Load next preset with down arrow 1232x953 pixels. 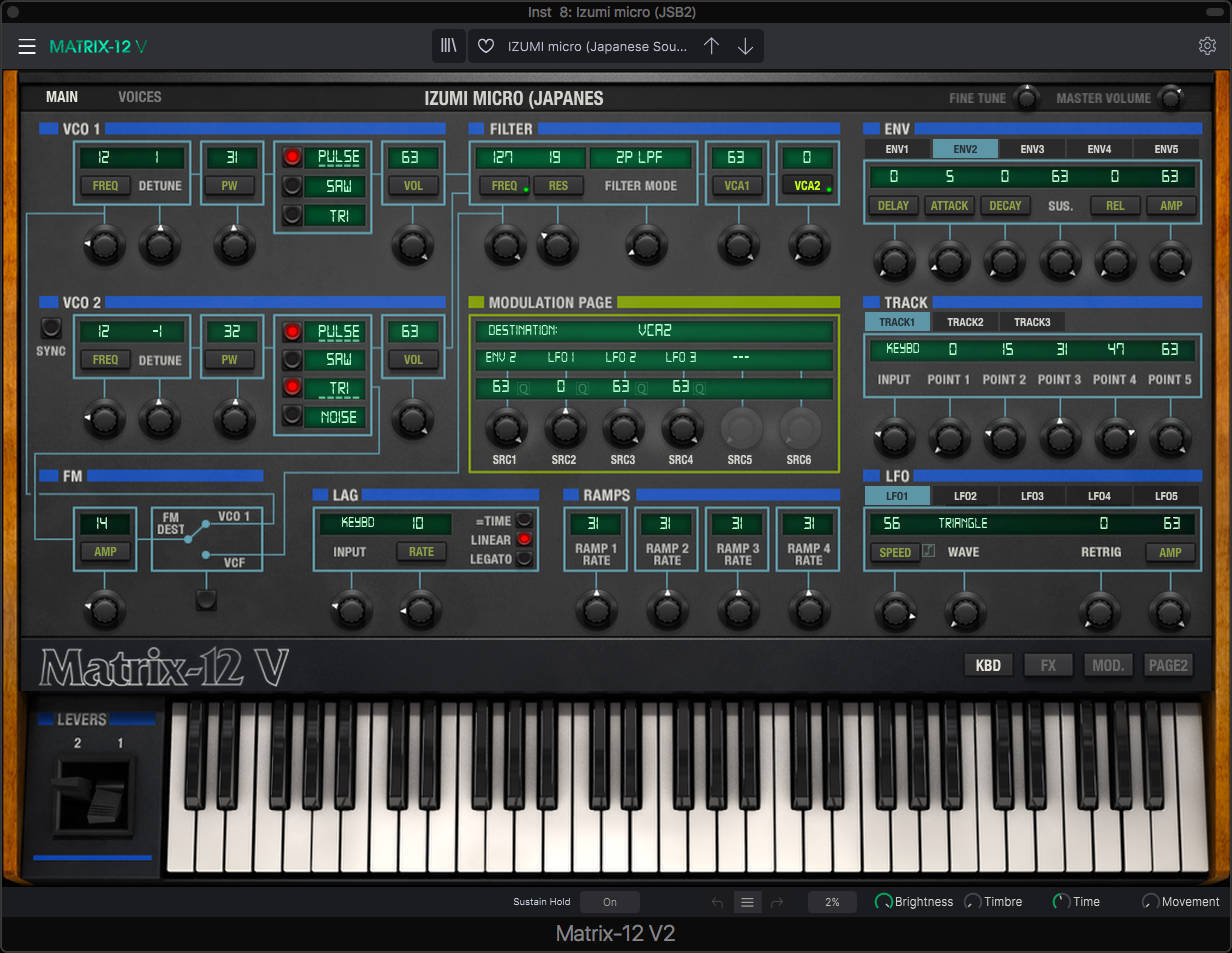[745, 46]
